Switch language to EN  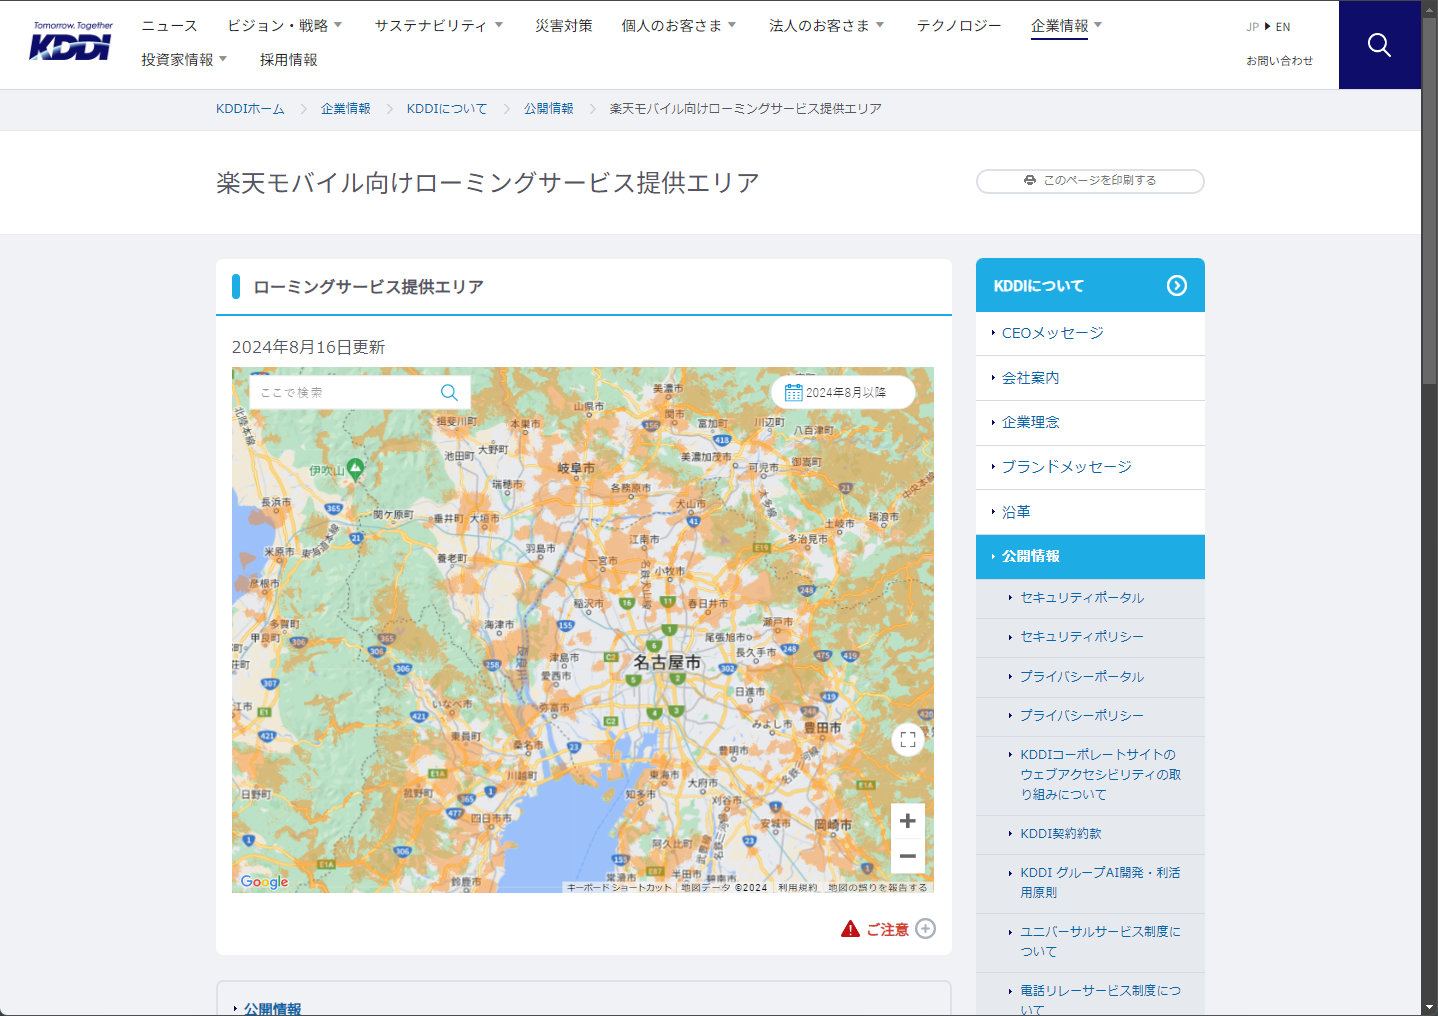[1283, 27]
